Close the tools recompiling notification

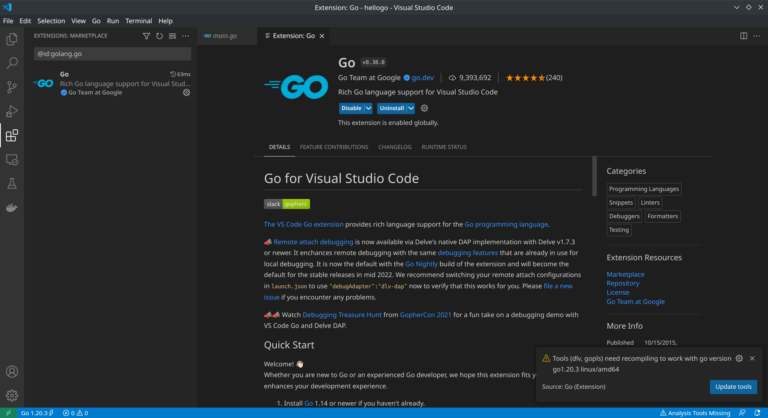tap(752, 358)
